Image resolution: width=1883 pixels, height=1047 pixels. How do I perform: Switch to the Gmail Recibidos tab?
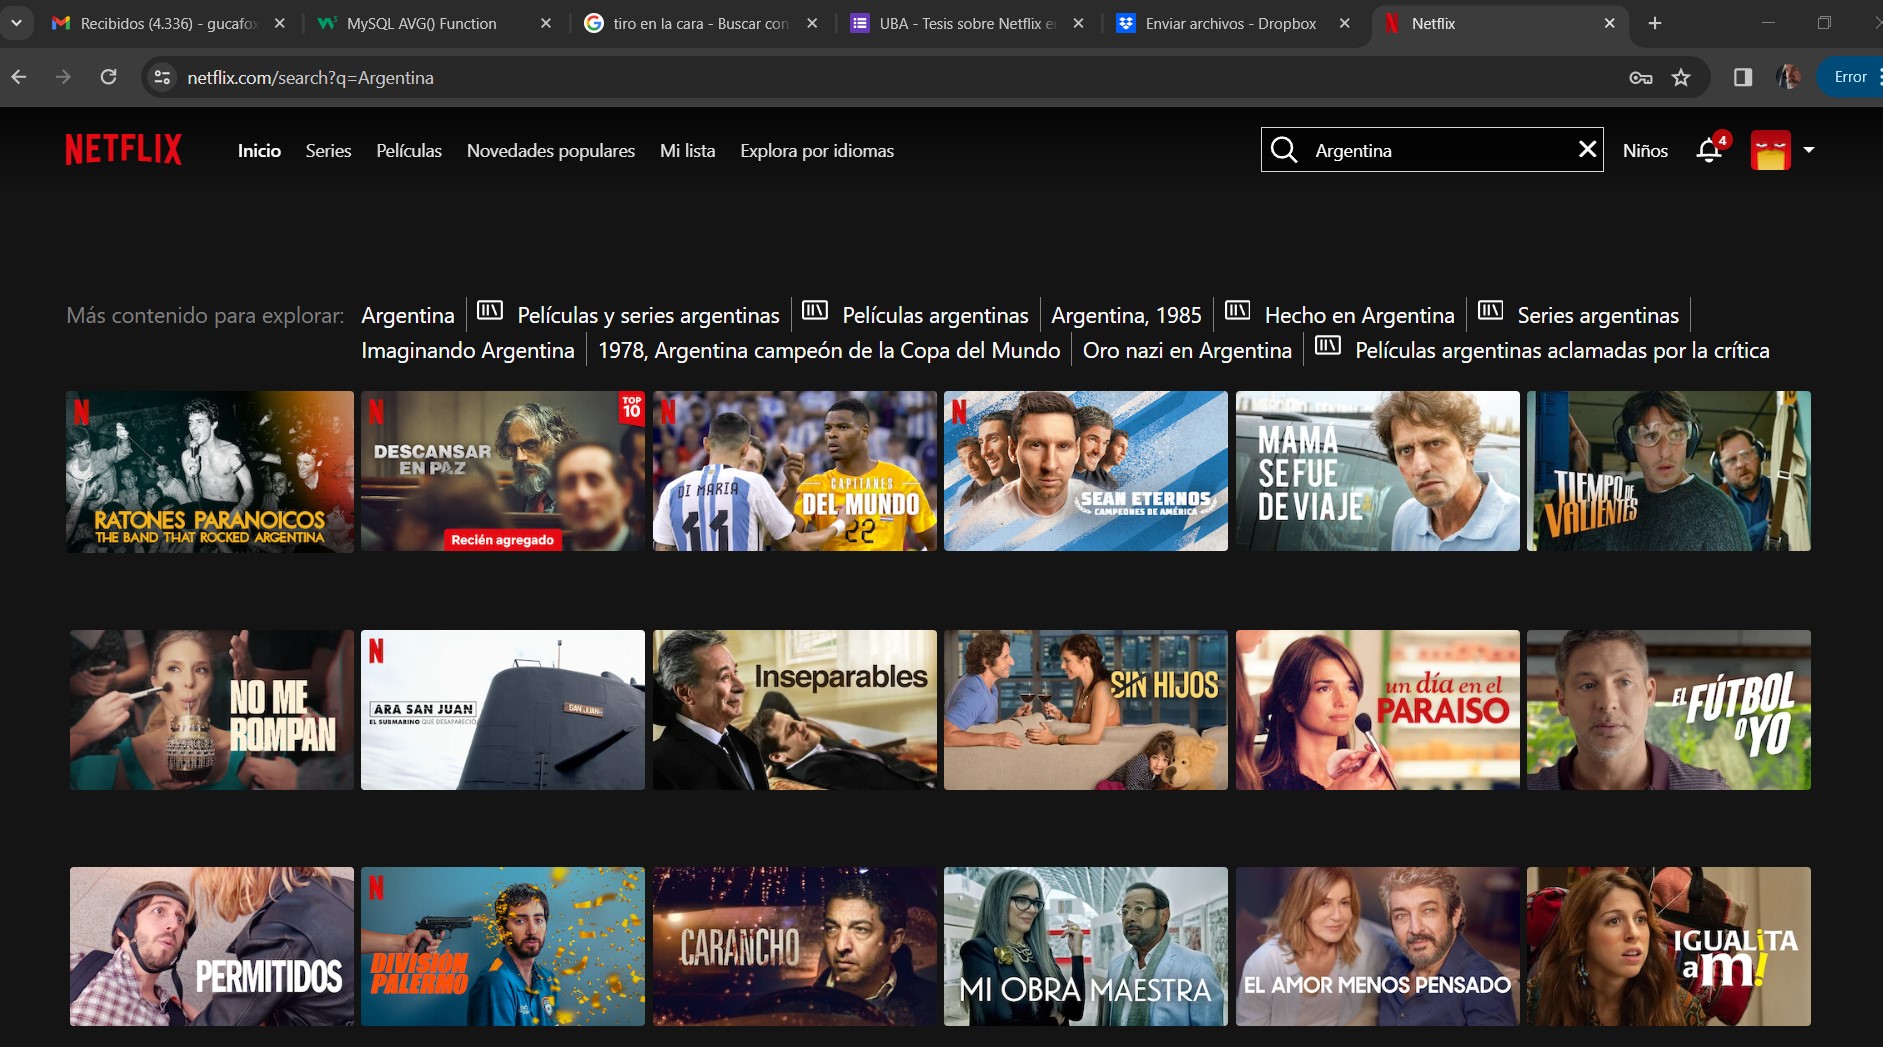pyautogui.click(x=168, y=23)
